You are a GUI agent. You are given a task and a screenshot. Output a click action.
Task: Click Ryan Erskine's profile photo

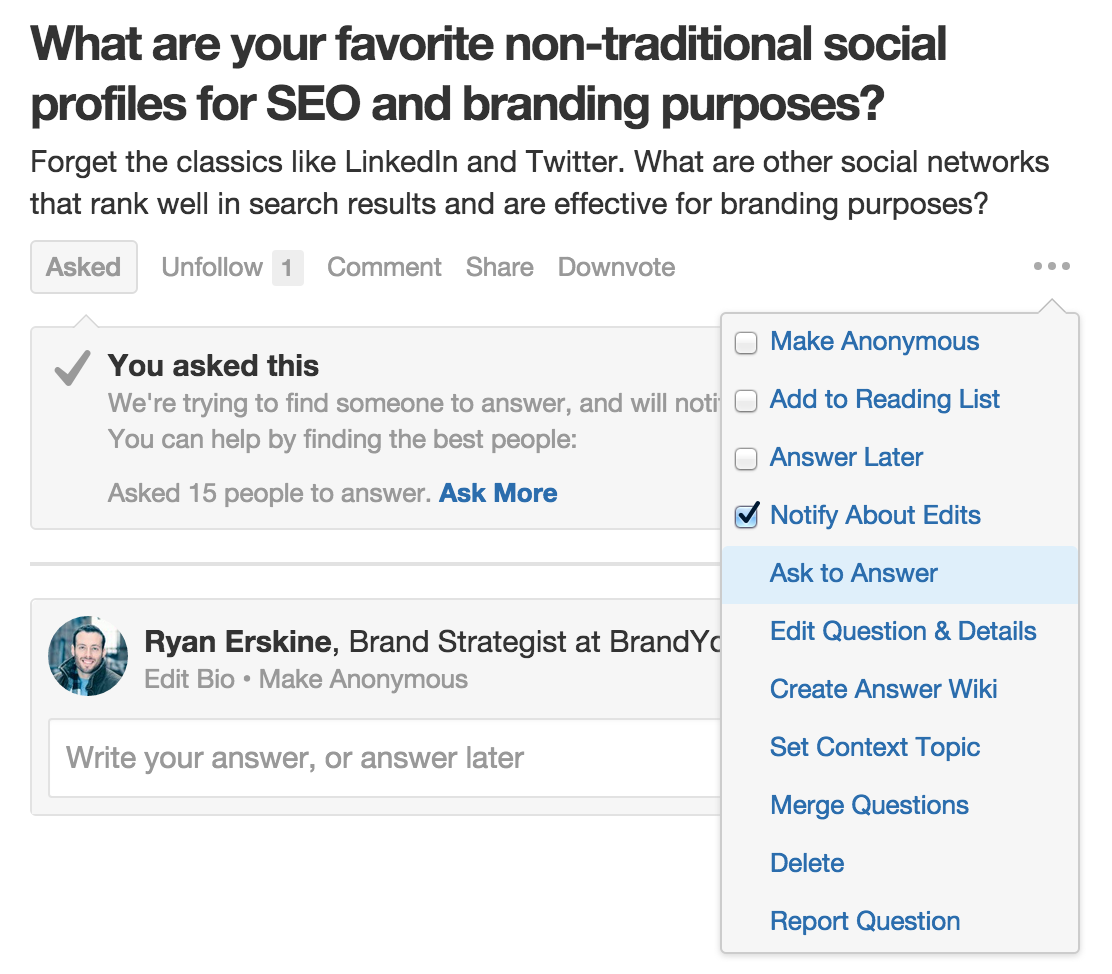point(88,655)
